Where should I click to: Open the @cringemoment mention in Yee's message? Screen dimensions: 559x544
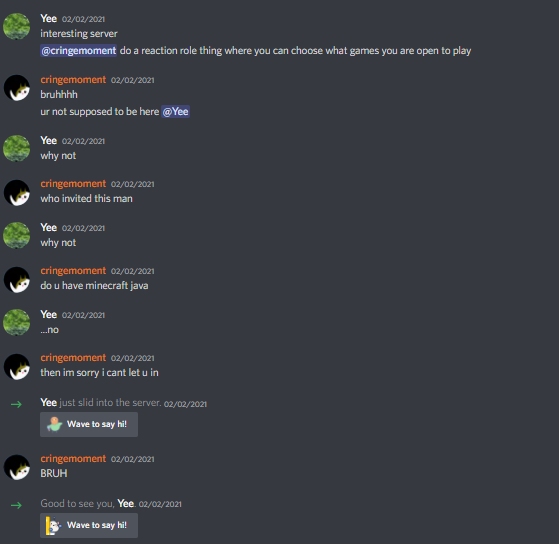coord(78,51)
